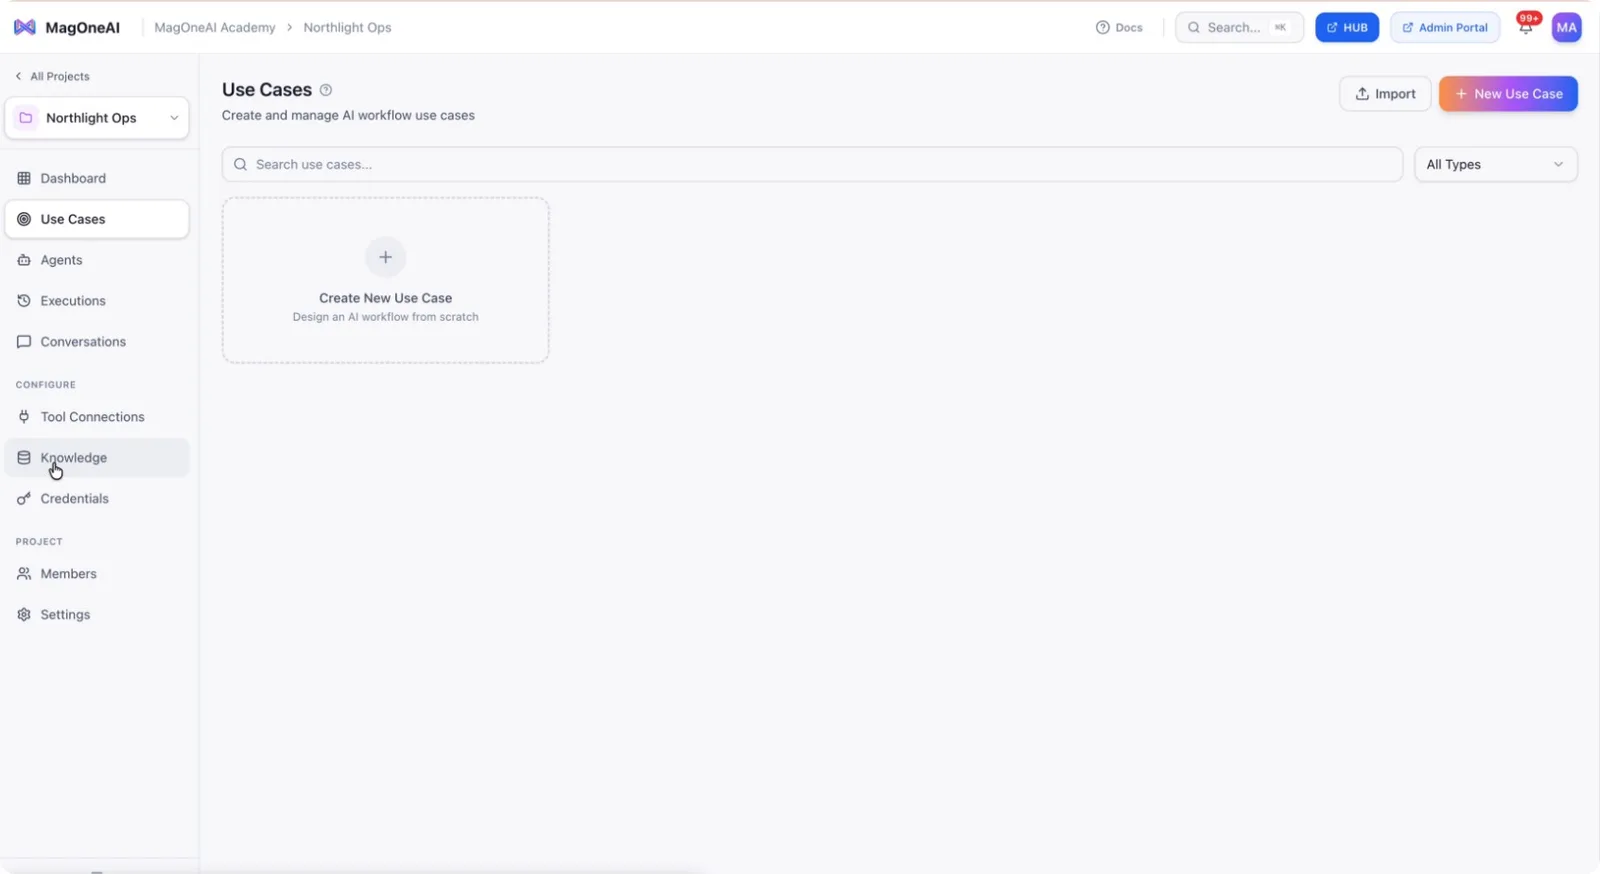
Task: Focus the top Search field
Action: 1239,27
